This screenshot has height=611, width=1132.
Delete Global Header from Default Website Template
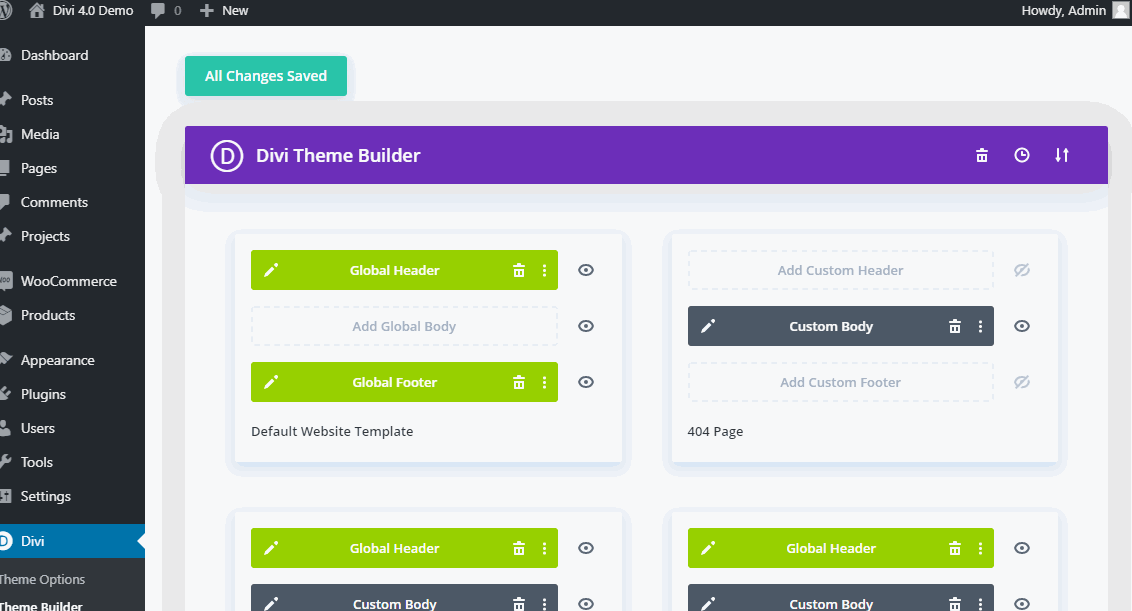[x=518, y=270]
